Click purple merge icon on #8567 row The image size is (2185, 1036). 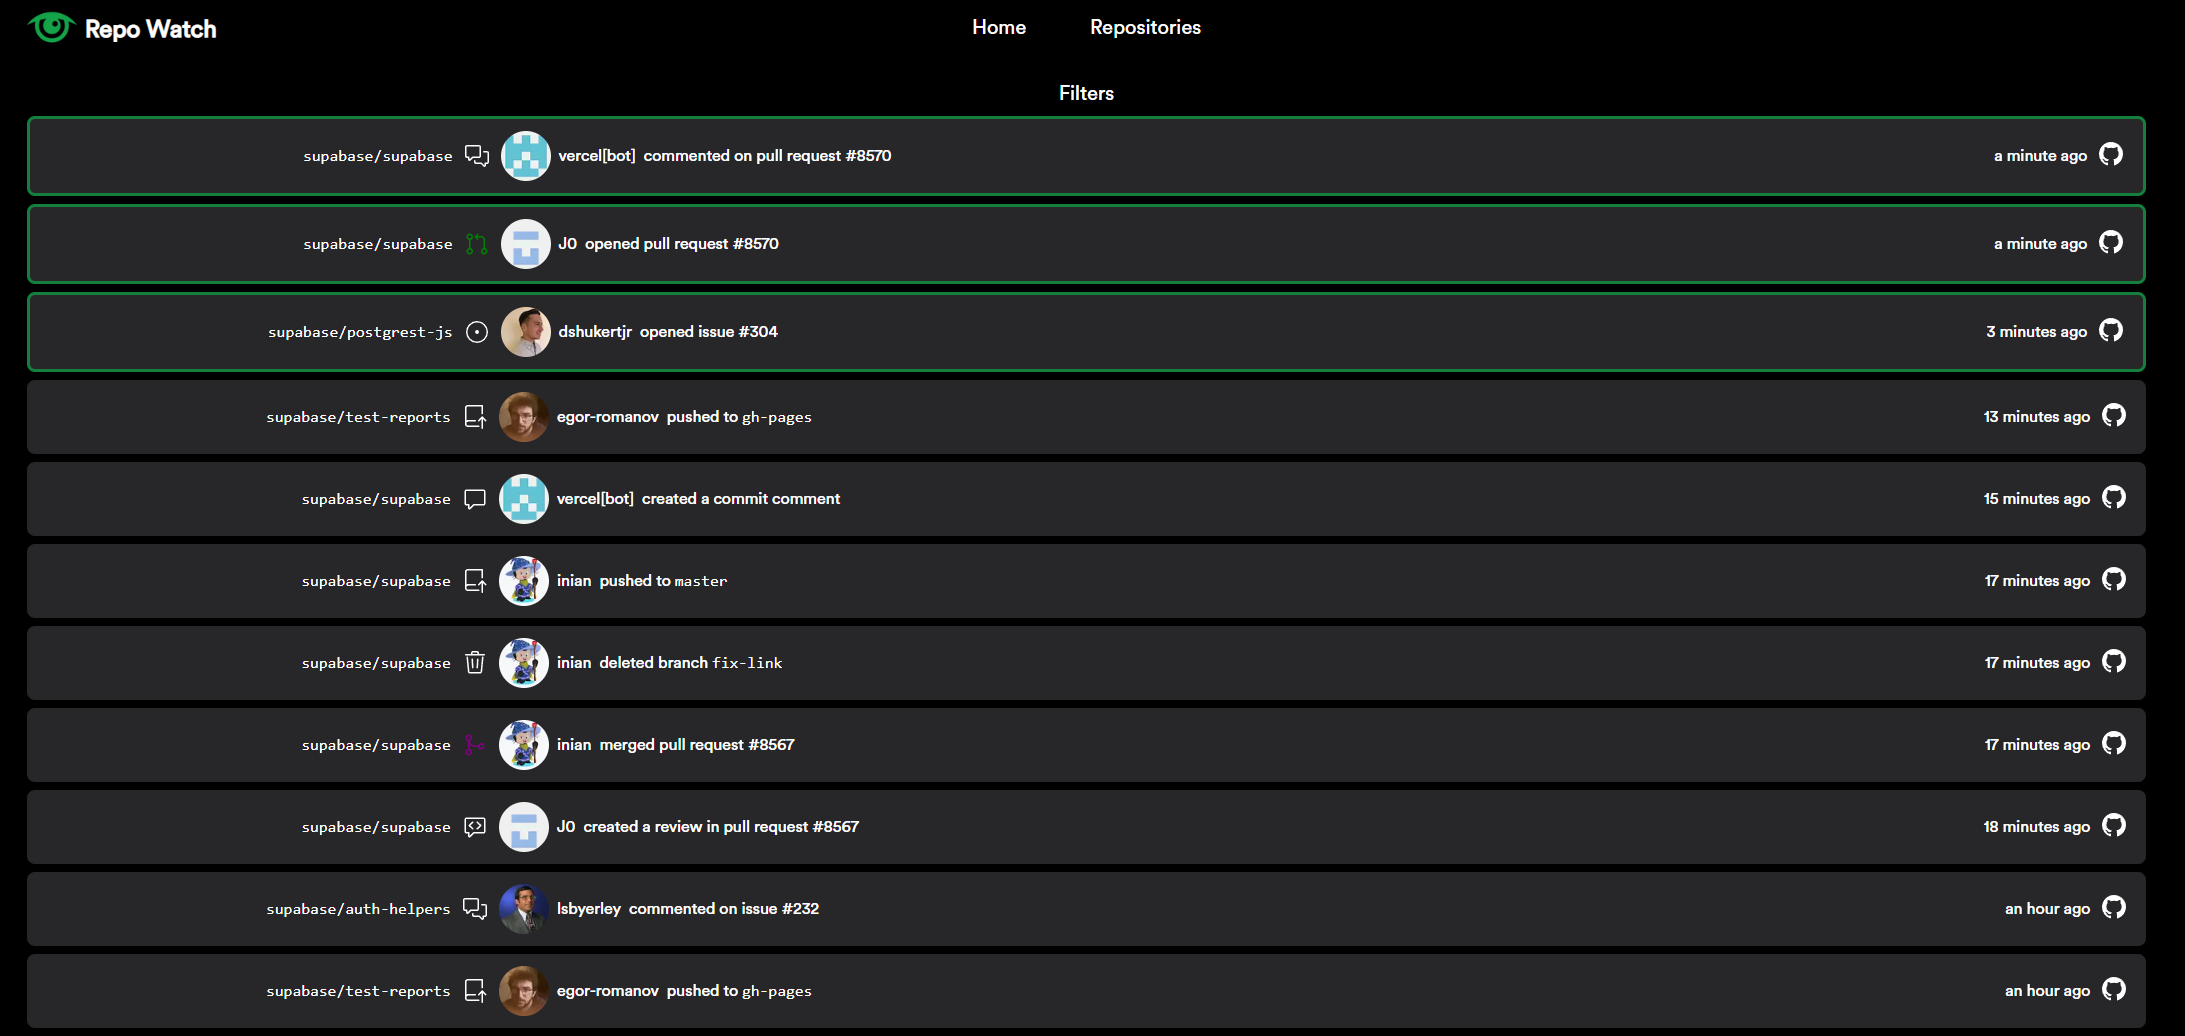tap(475, 745)
